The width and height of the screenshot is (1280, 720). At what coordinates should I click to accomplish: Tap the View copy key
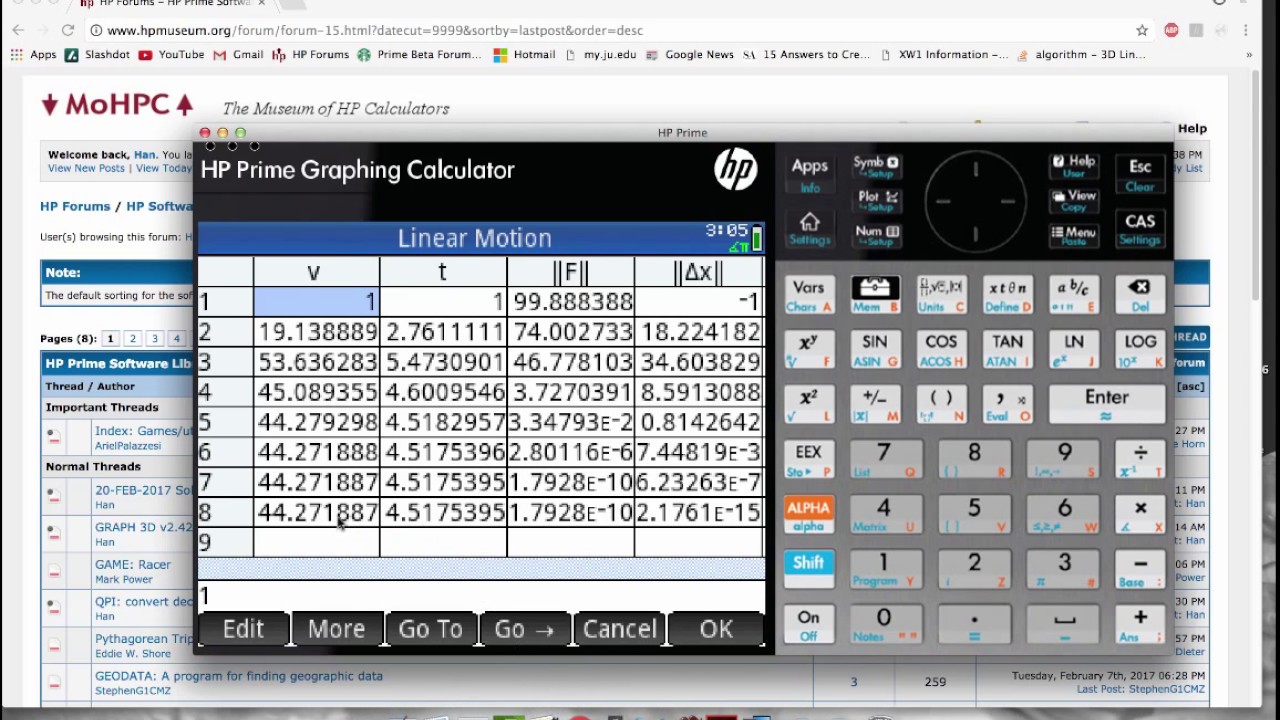1073,201
